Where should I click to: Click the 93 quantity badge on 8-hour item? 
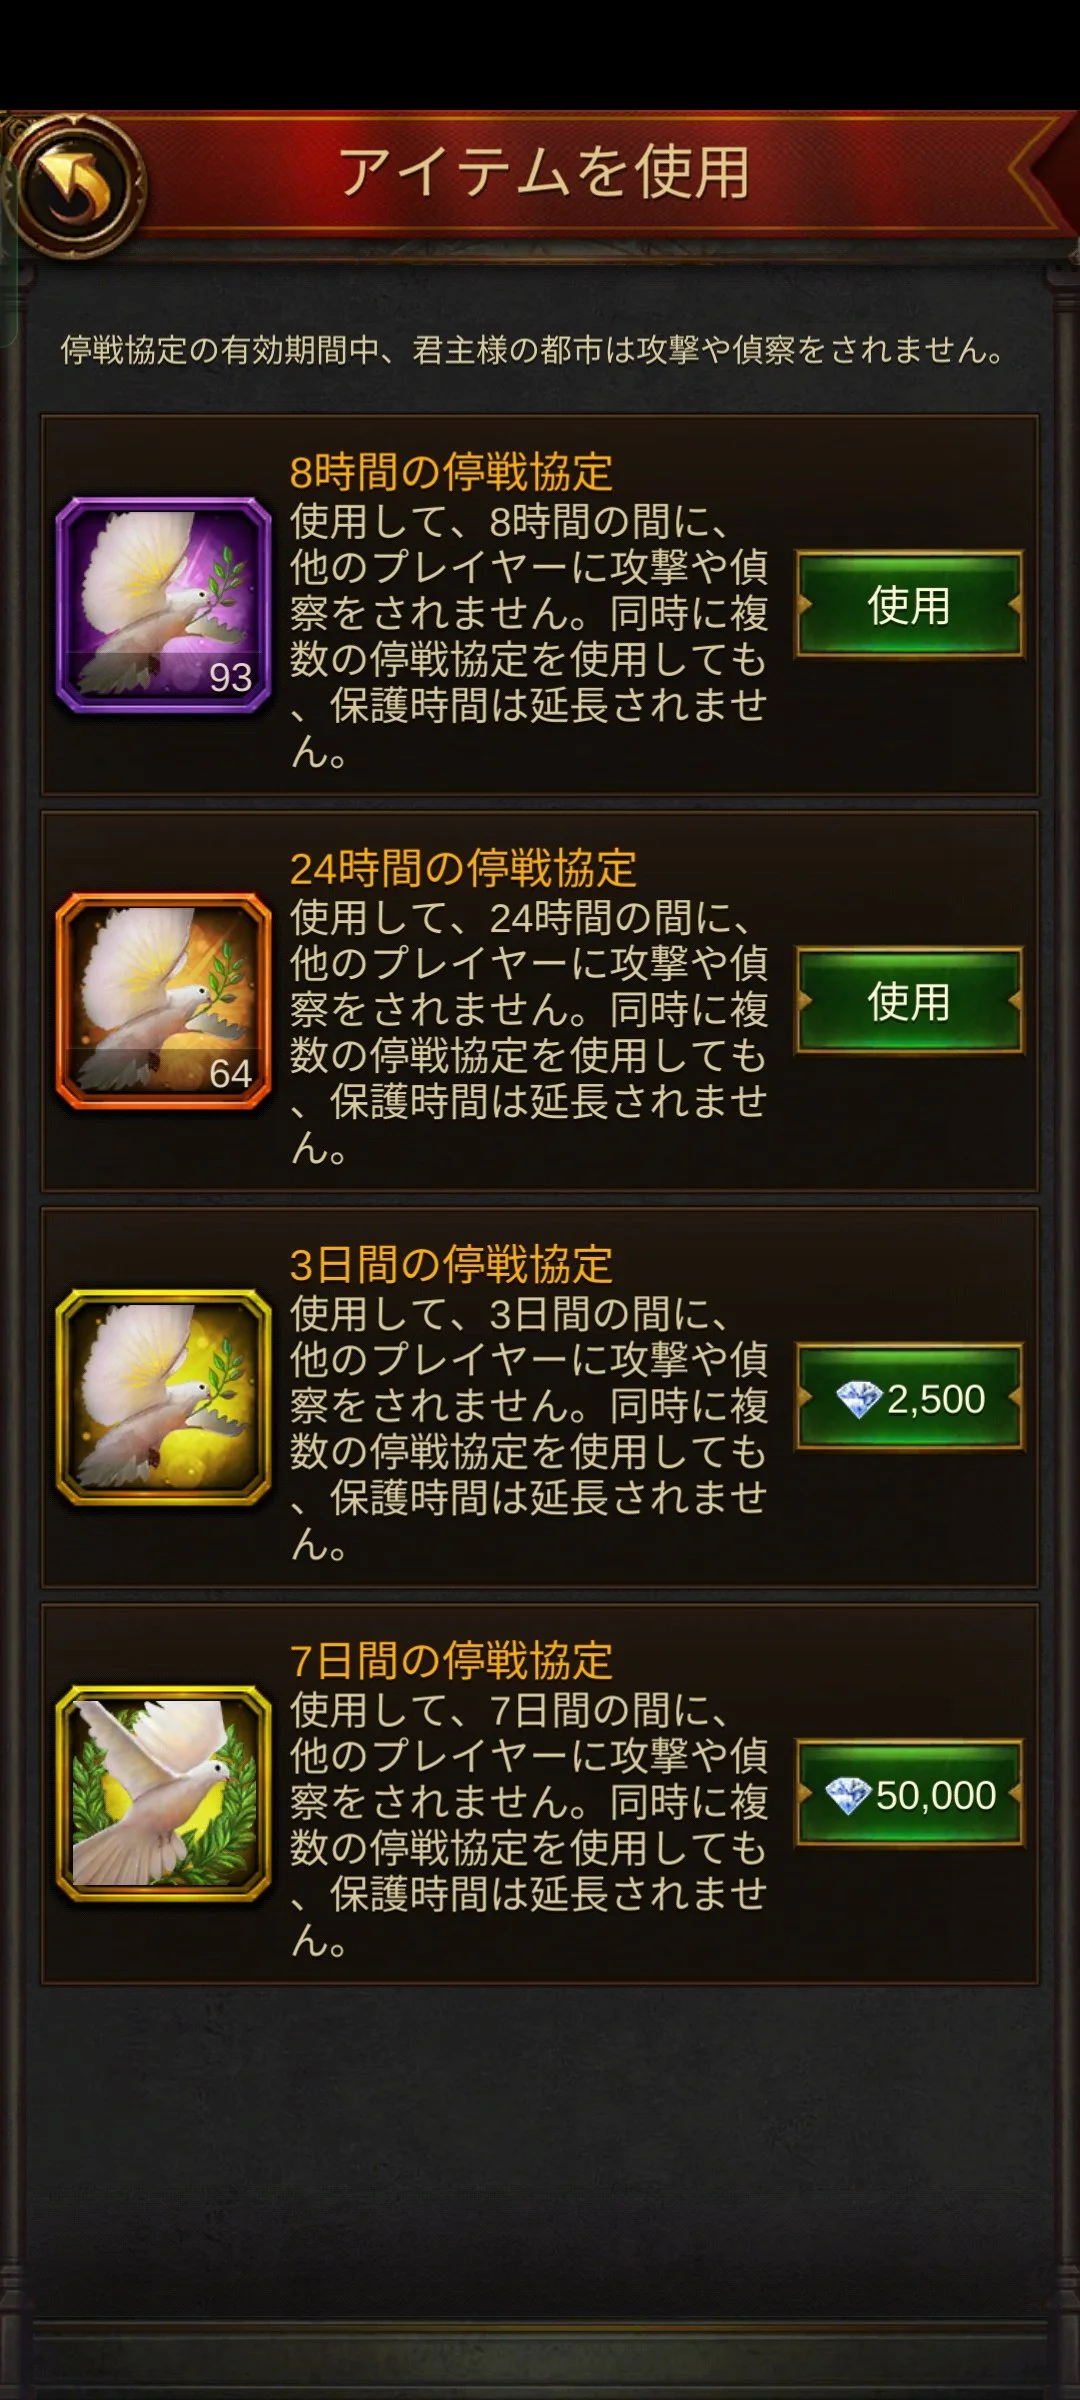pyautogui.click(x=230, y=678)
